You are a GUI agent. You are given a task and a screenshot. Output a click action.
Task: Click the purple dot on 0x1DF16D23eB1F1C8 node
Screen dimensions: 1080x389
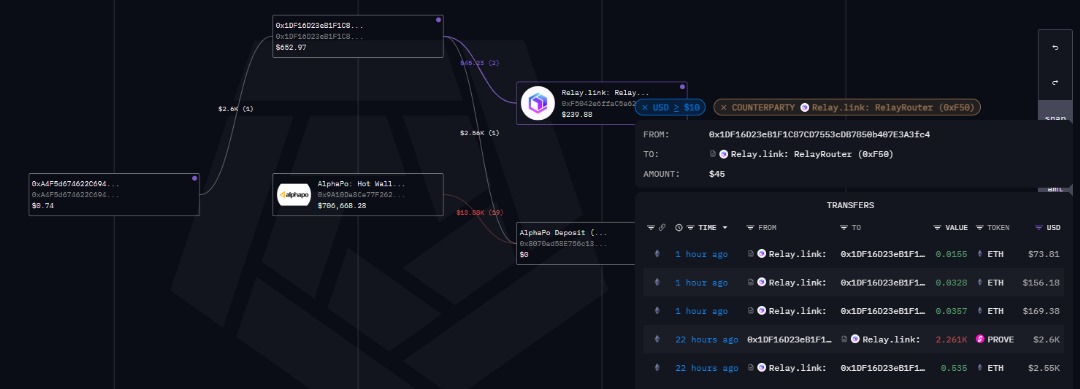[439, 20]
